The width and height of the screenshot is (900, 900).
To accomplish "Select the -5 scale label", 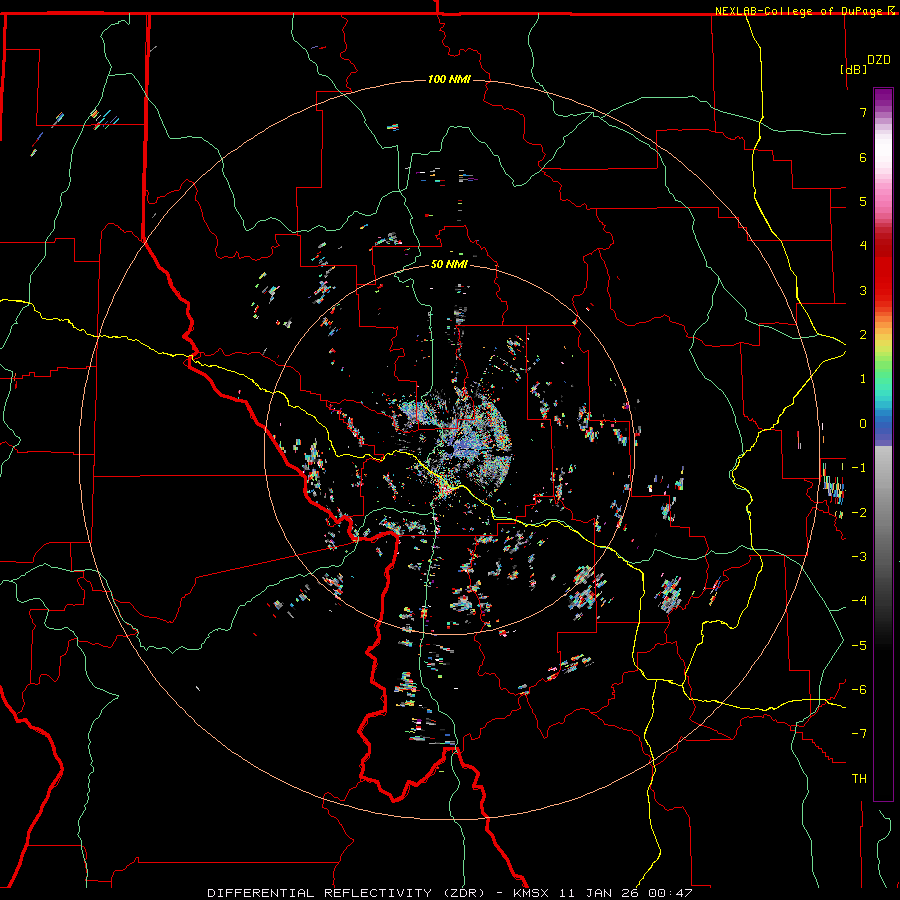I will pos(859,646).
